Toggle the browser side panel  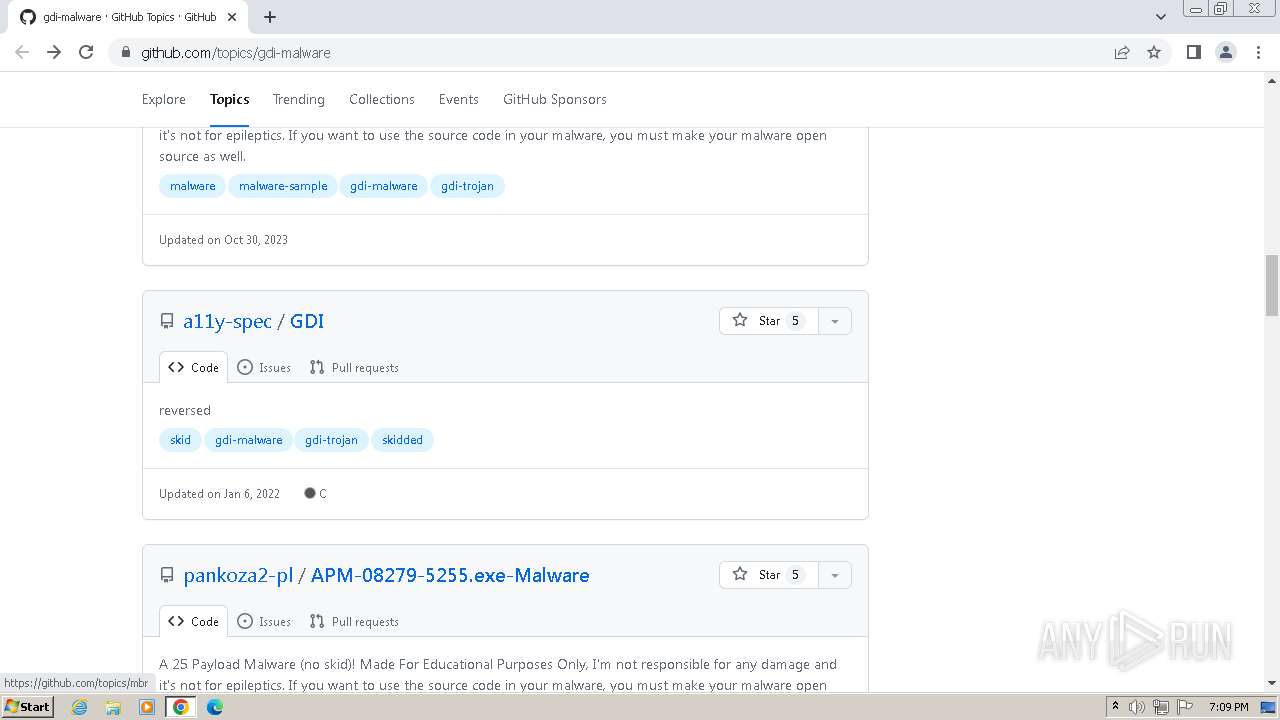pos(1193,52)
